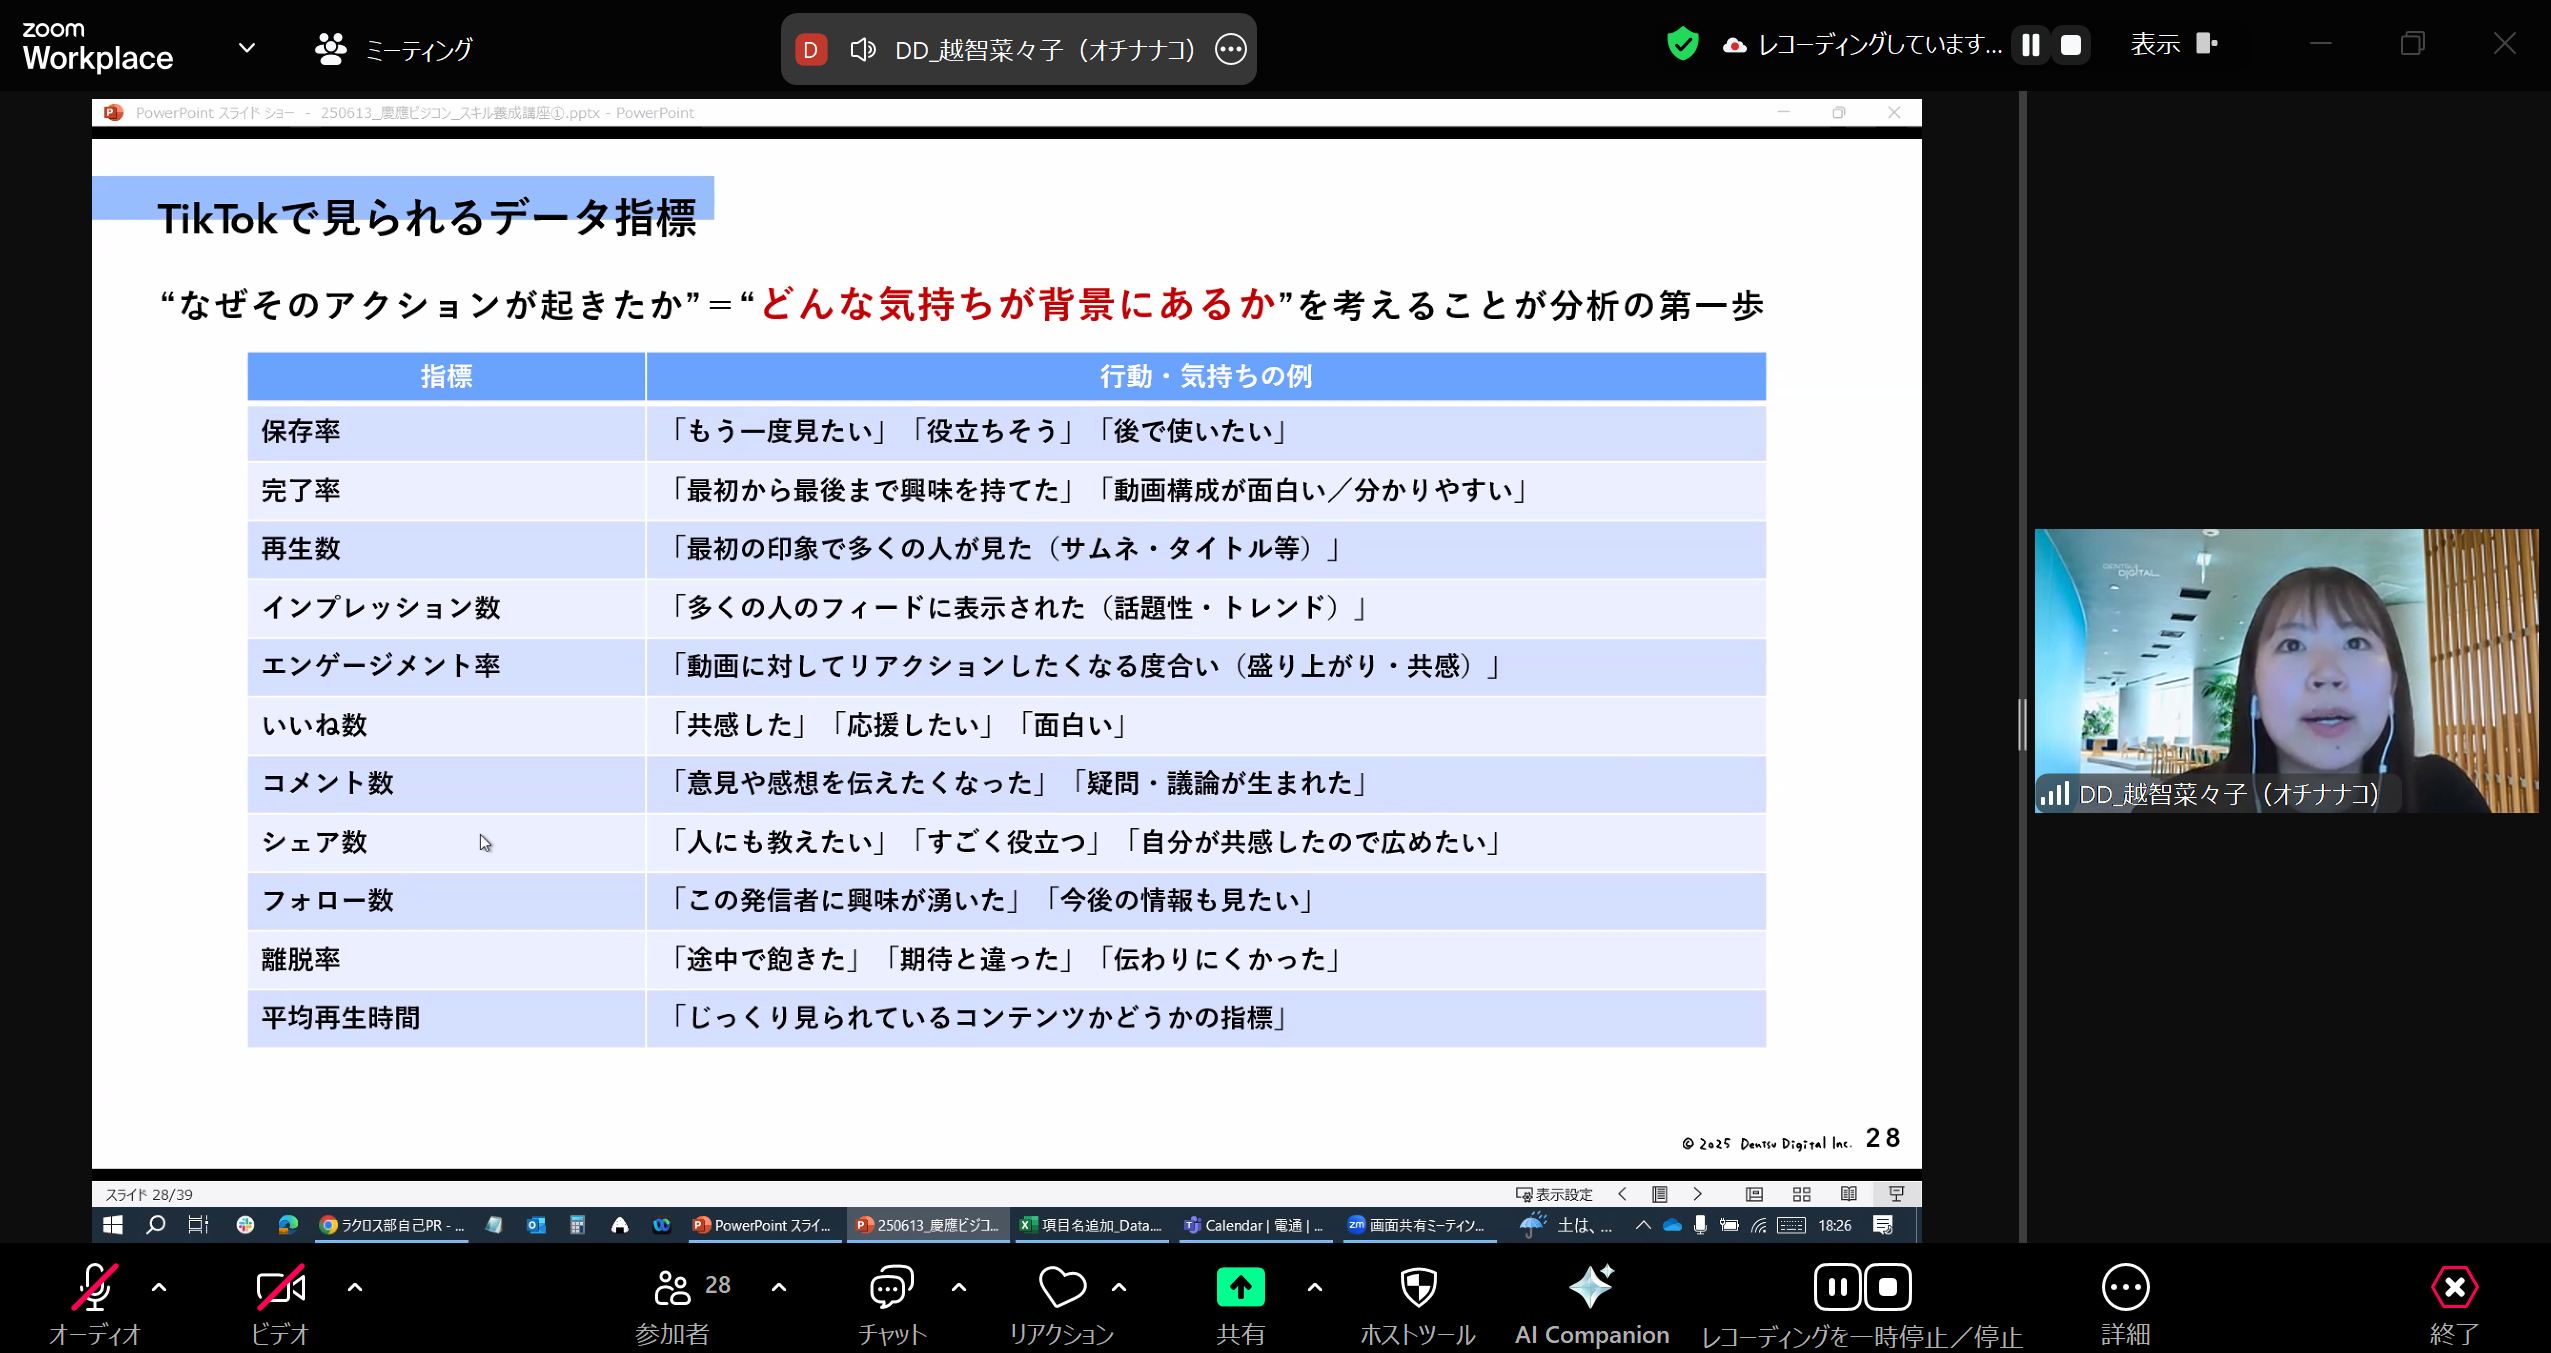
Task: Click the green encryption shield icon
Action: pyautogui.click(x=1683, y=44)
